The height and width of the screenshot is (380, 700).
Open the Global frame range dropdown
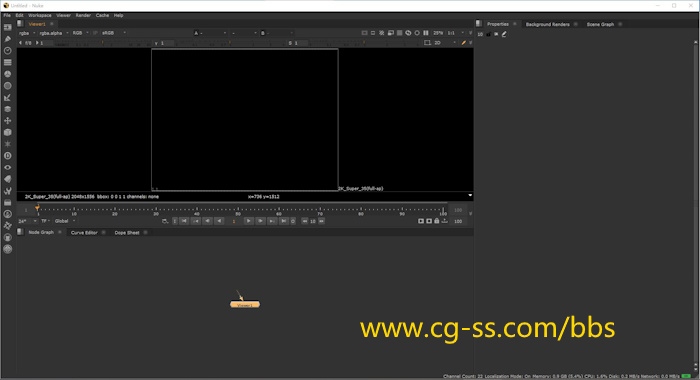pos(65,221)
